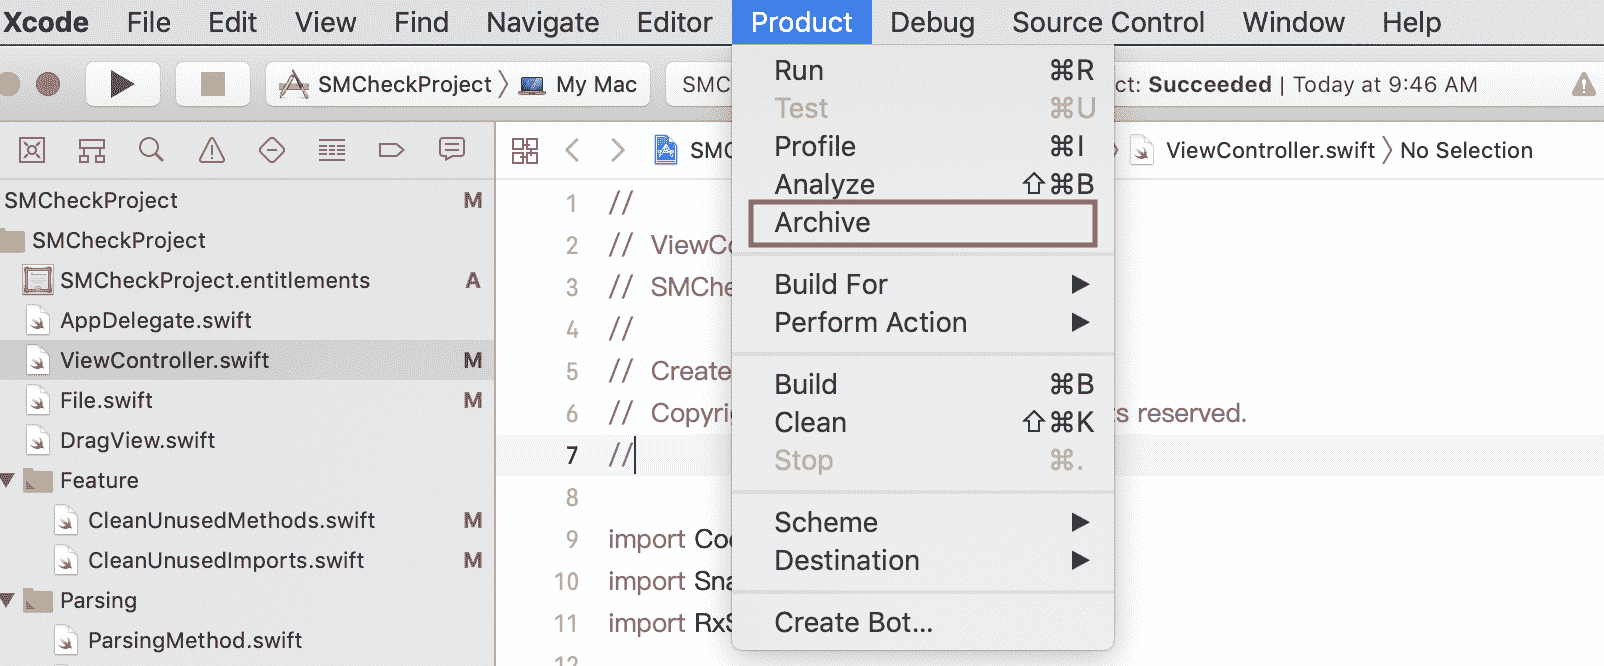Open the Debug navigator lines icon
Image resolution: width=1604 pixels, height=666 pixels.
click(332, 150)
